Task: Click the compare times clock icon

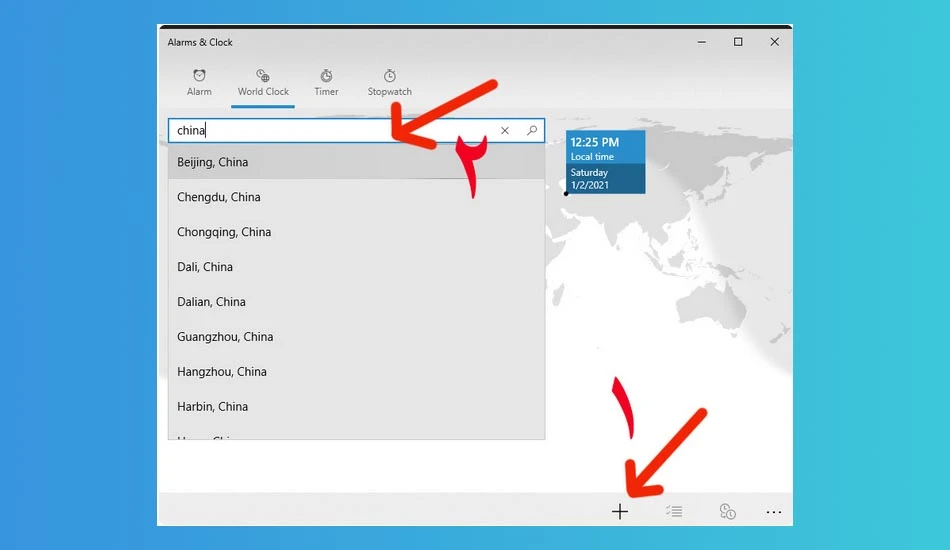Action: coord(727,512)
